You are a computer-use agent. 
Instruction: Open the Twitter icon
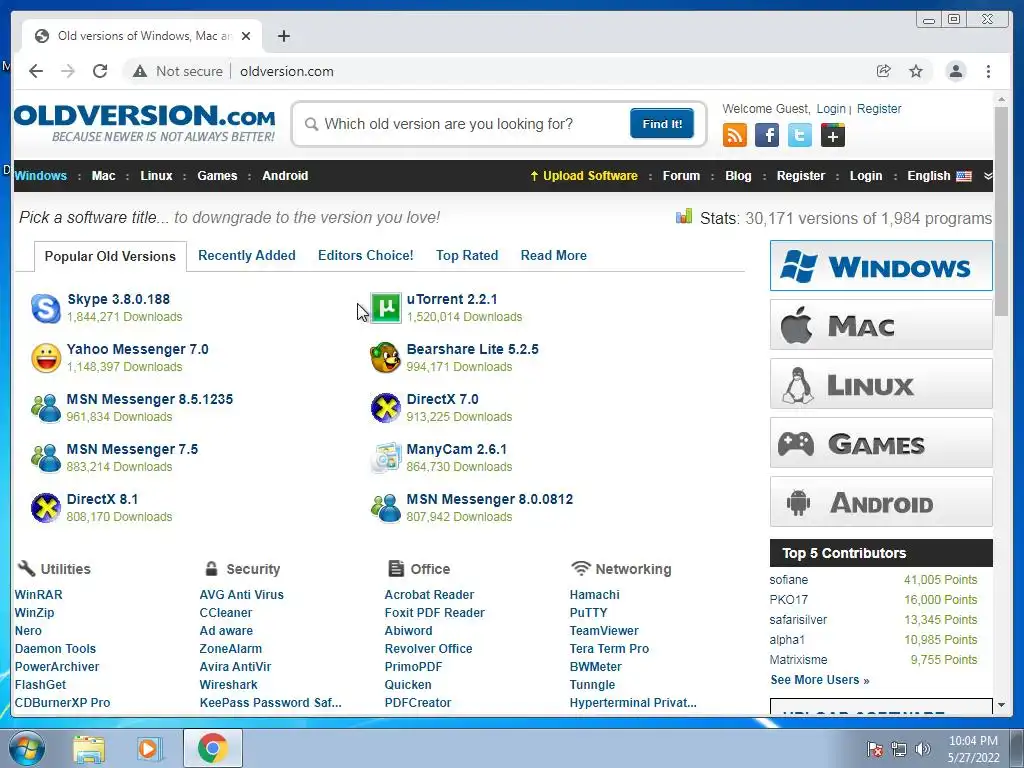(799, 135)
